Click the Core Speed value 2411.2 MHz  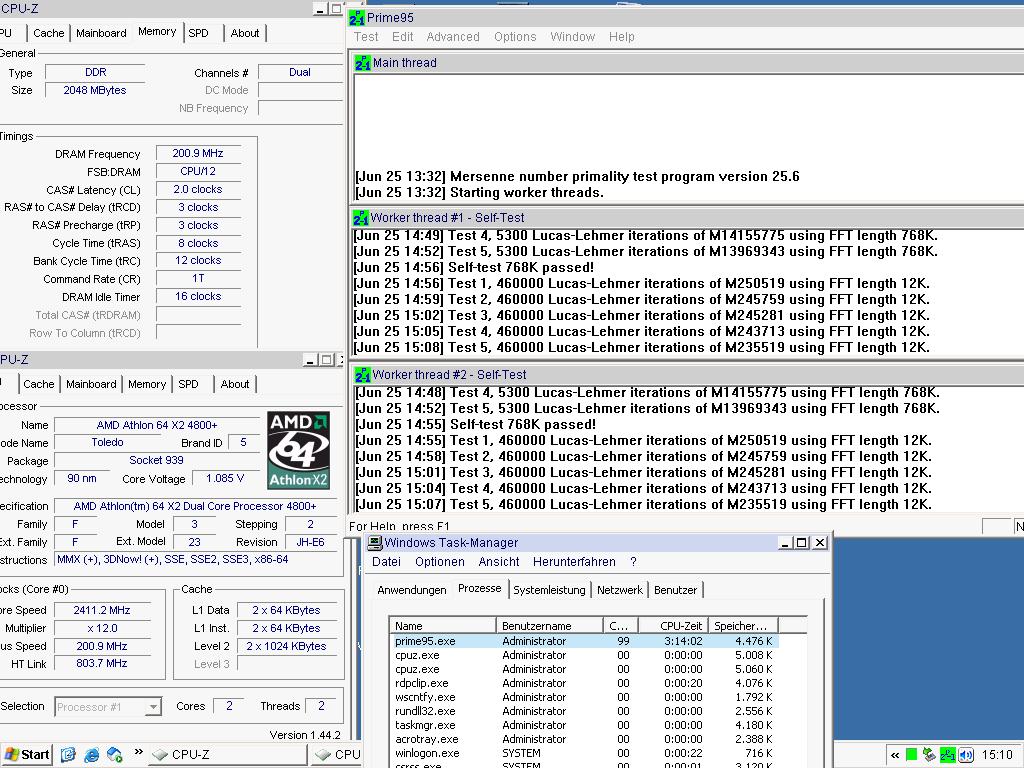(x=102, y=610)
